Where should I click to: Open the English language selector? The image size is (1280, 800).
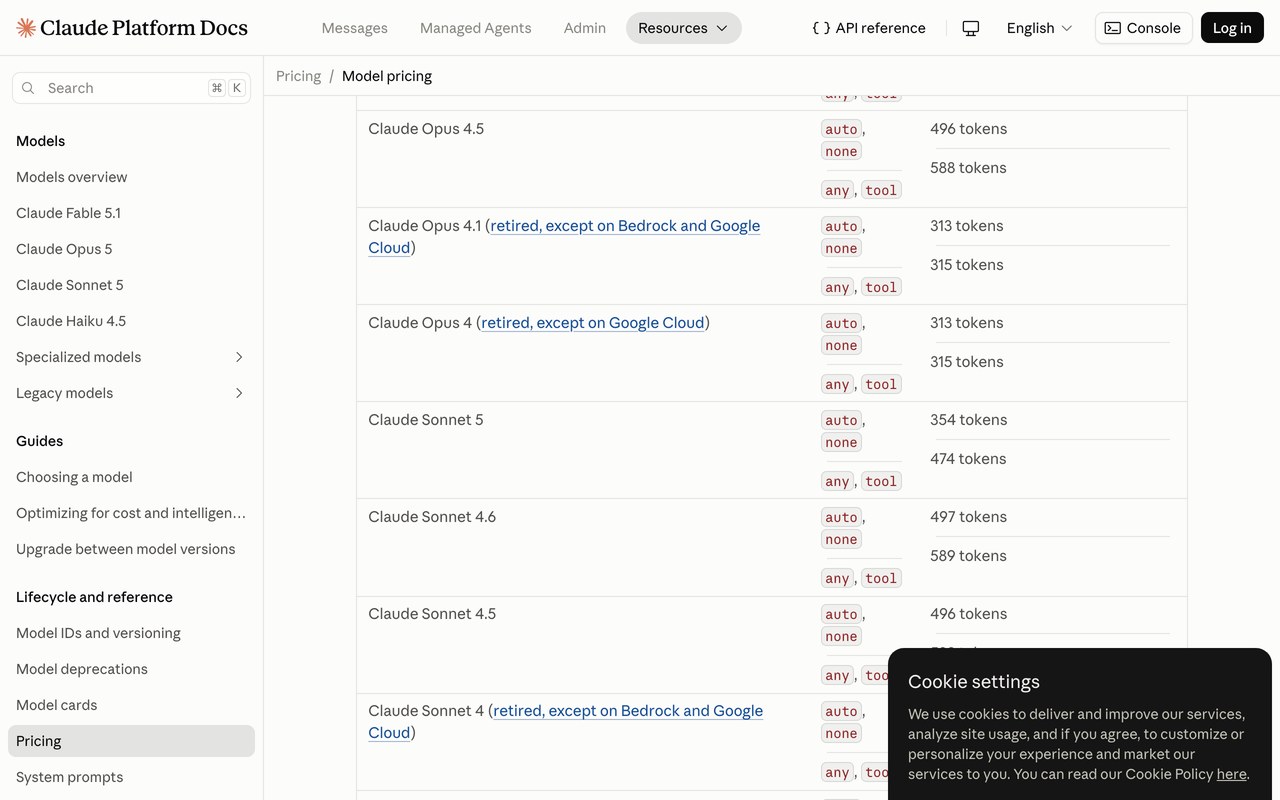[1039, 28]
